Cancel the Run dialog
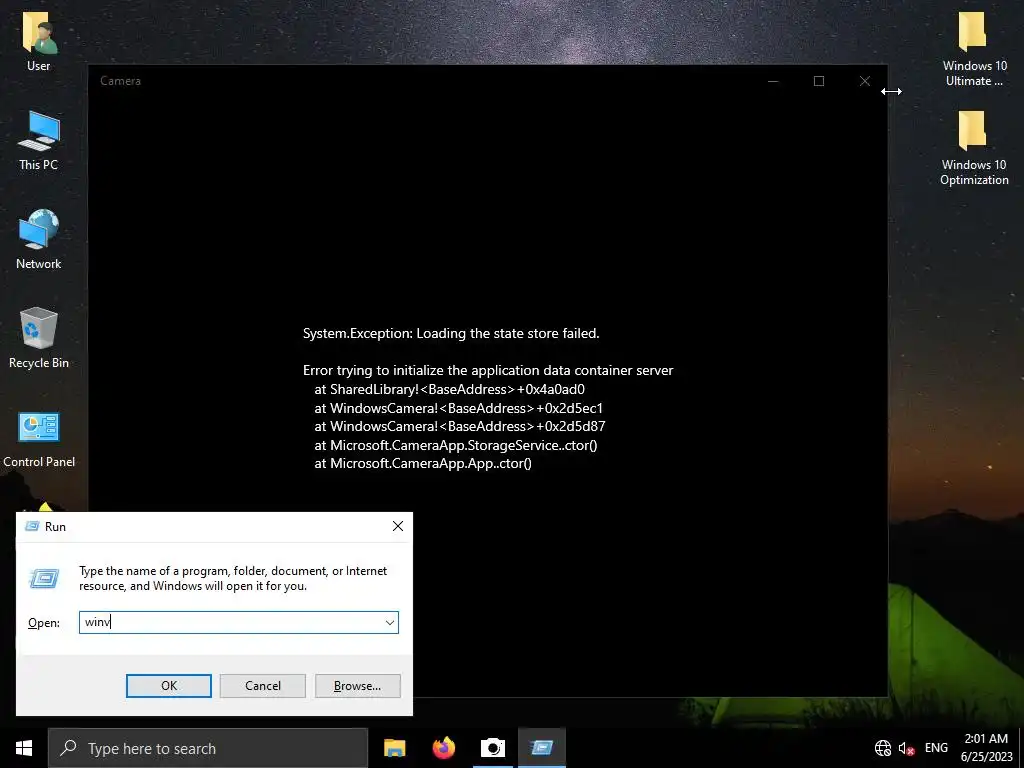This screenshot has height=768, width=1024. (x=263, y=686)
